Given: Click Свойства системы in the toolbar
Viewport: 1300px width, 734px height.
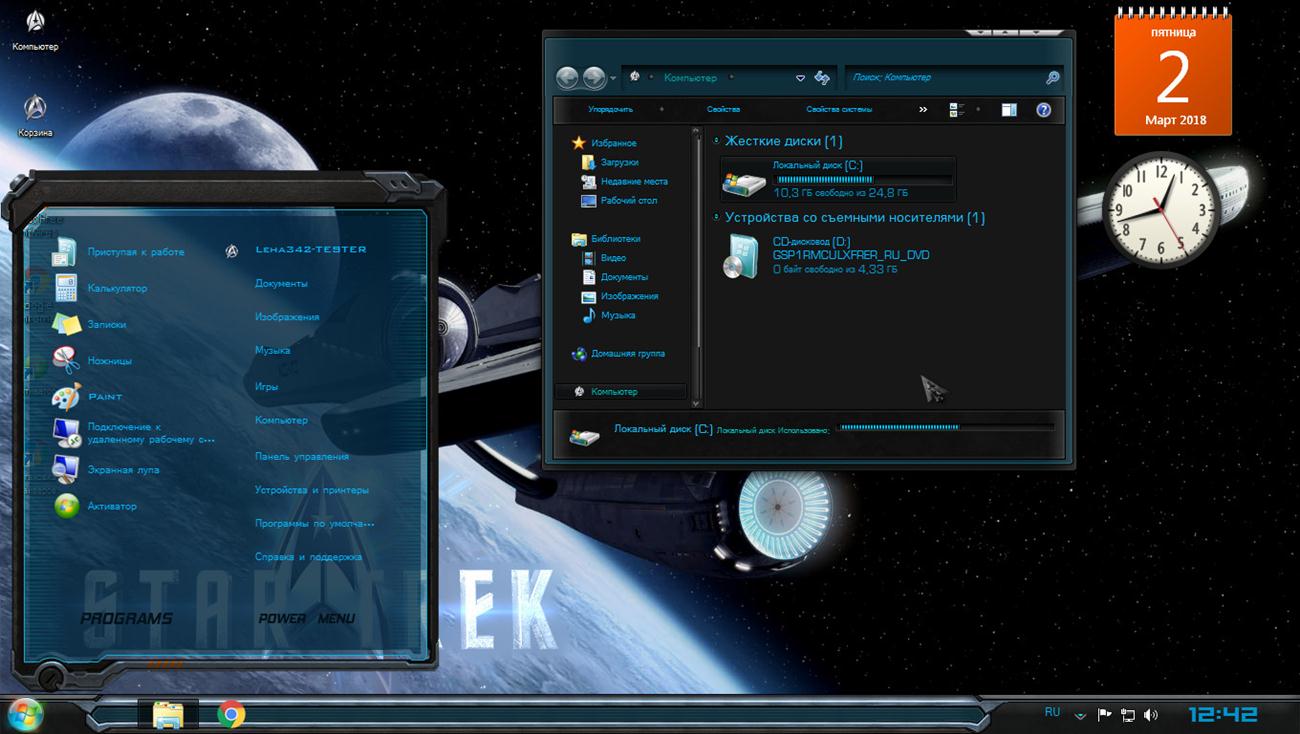Looking at the screenshot, I should tap(839, 109).
